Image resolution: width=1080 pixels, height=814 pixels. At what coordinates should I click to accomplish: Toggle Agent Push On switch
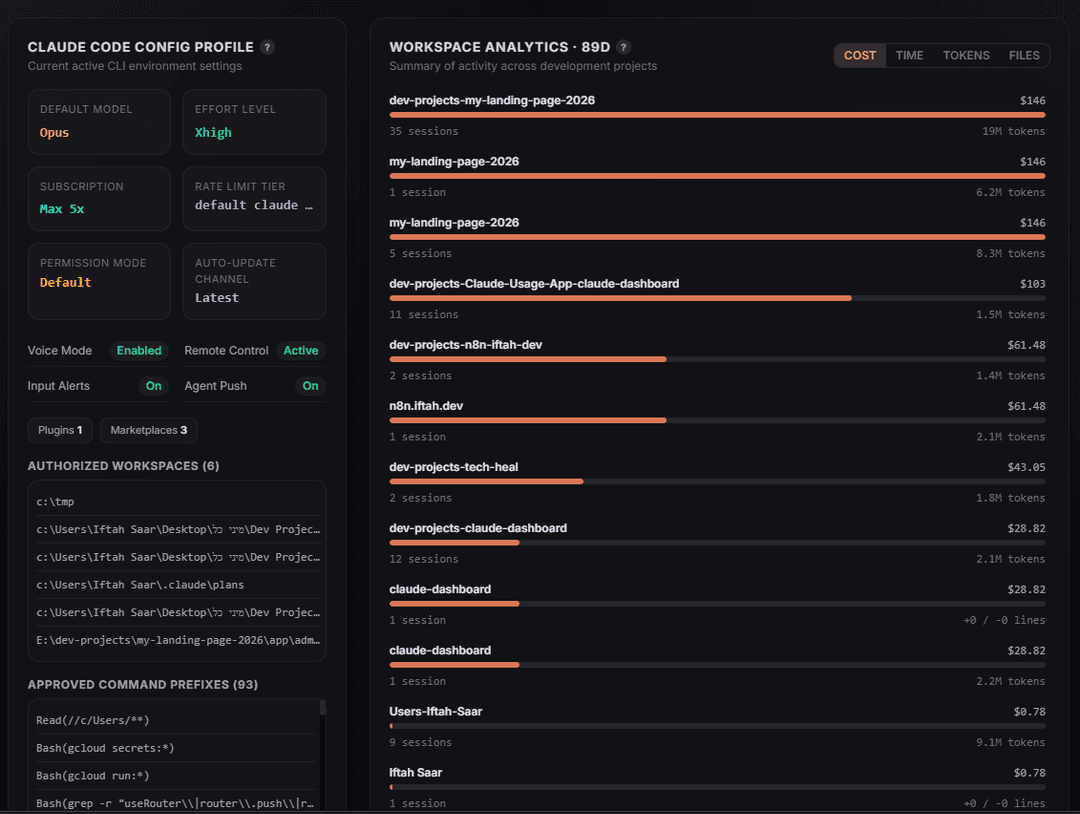[311, 386]
